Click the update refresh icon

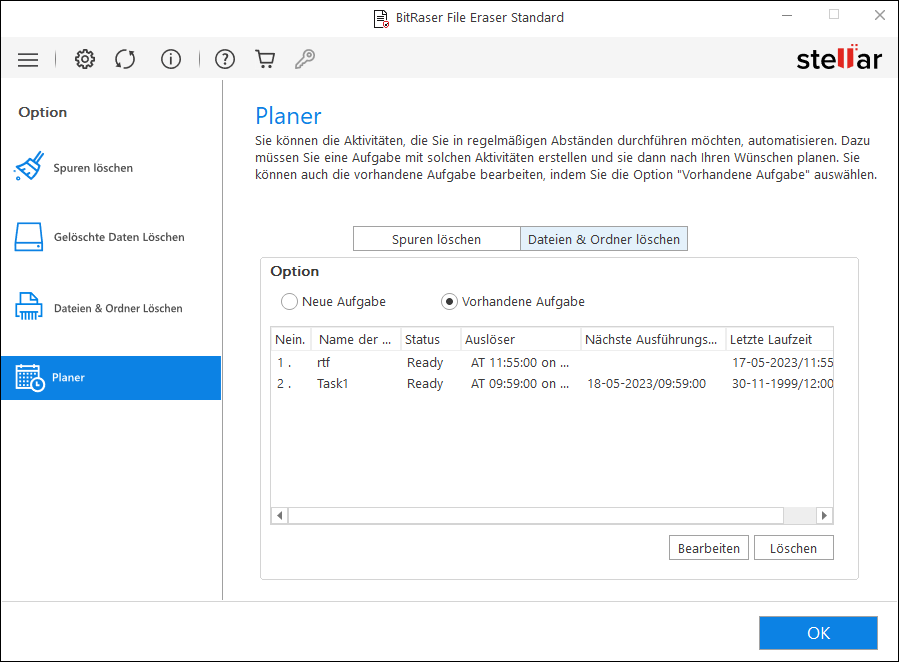click(125, 59)
